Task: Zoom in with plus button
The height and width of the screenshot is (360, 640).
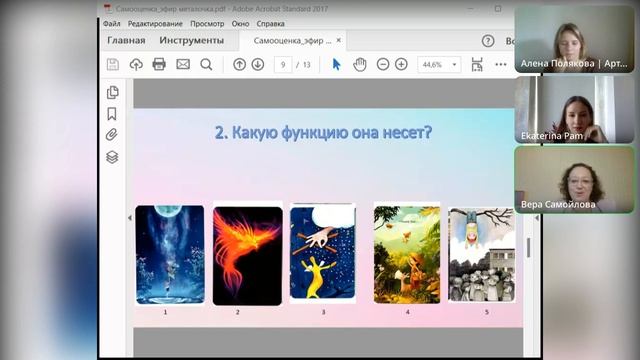Action: 401,64
